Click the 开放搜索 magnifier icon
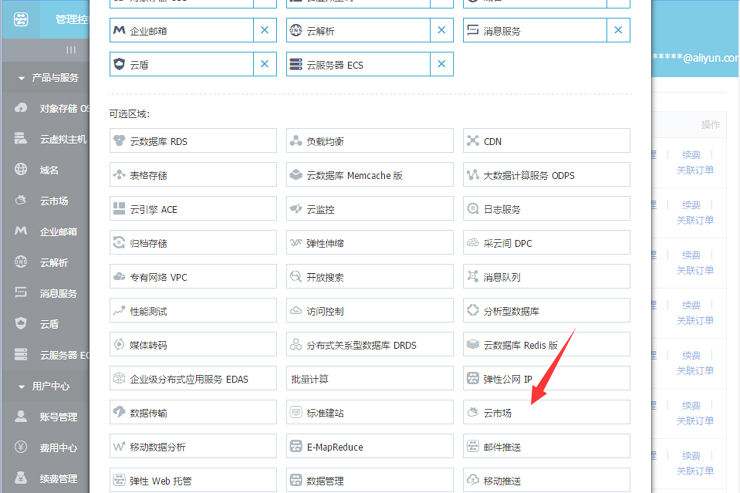Screen dimensions: 740x493 click(x=295, y=276)
